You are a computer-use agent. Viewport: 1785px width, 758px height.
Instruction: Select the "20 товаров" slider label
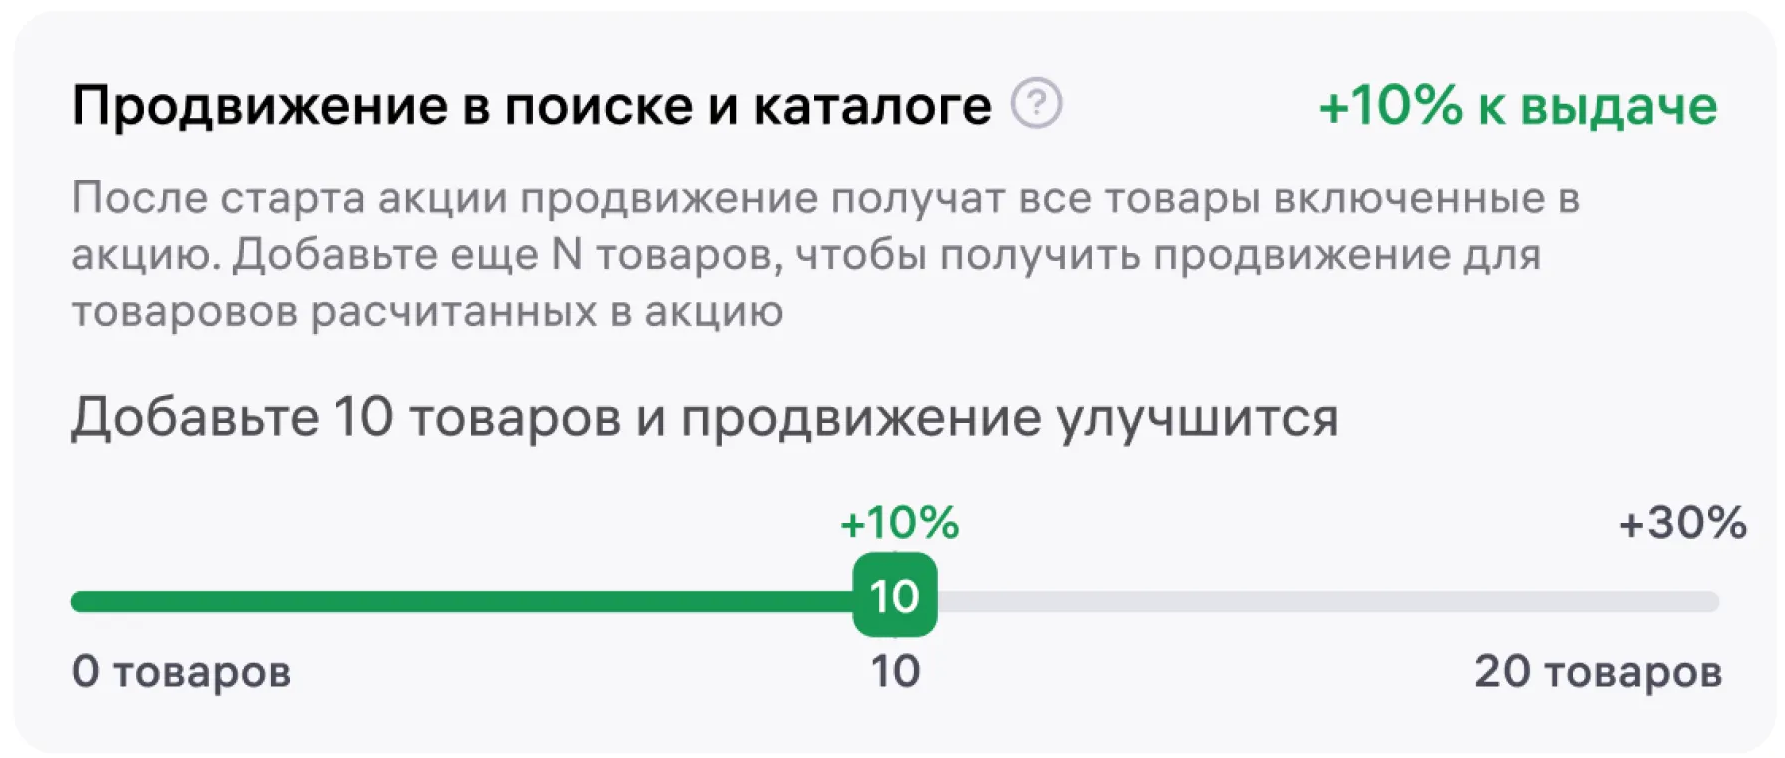[1597, 672]
